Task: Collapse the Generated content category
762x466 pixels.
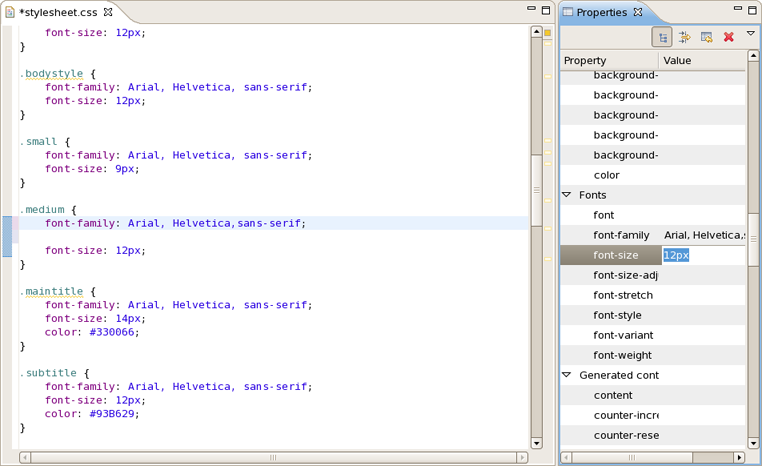Action: [567, 375]
